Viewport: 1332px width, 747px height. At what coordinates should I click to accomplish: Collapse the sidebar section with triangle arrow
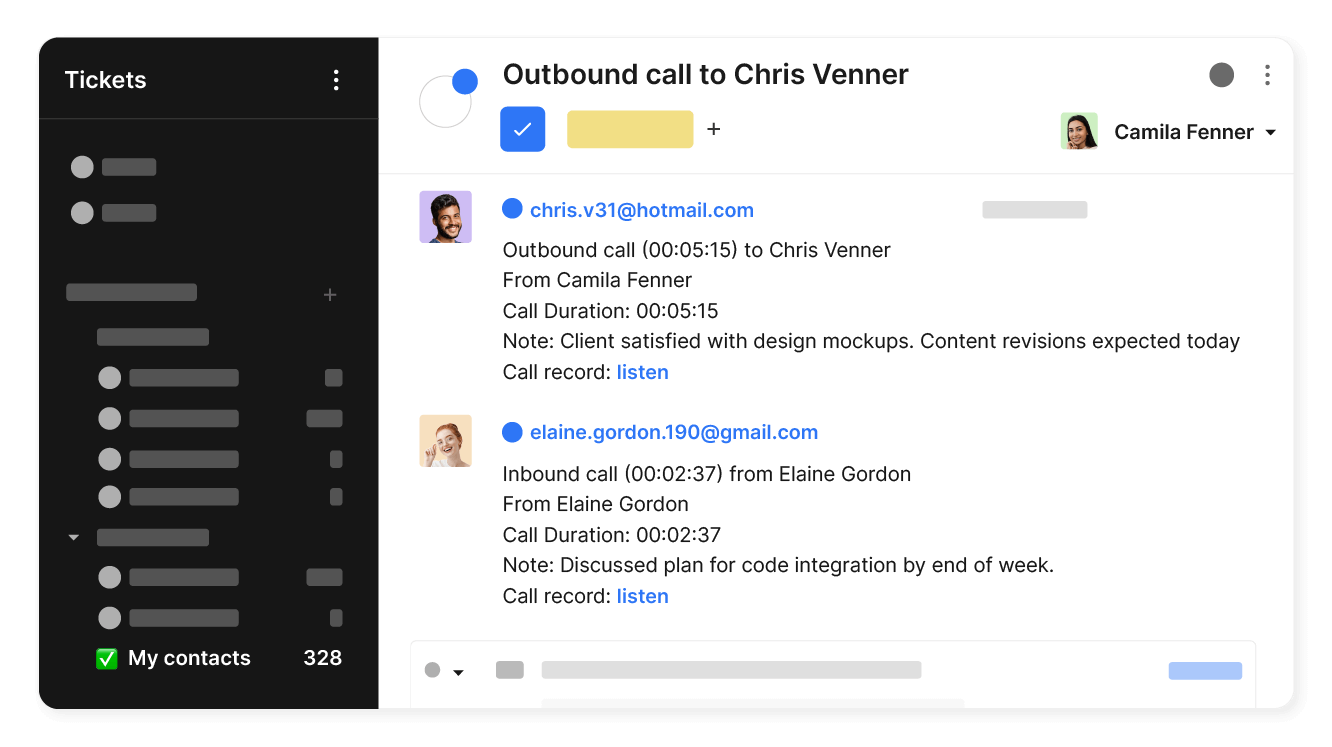pyautogui.click(x=73, y=538)
